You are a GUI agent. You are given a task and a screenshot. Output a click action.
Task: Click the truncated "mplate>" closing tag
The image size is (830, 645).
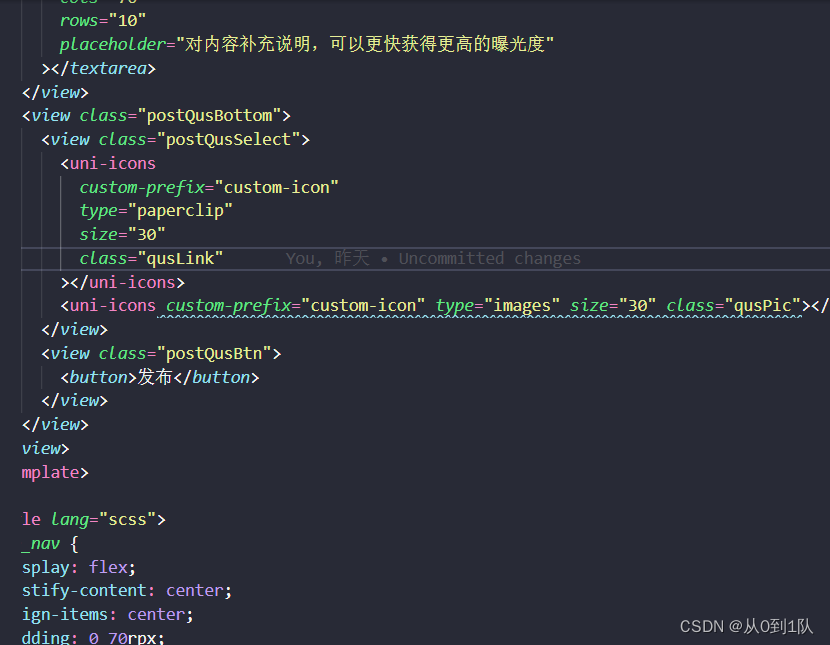(55, 472)
